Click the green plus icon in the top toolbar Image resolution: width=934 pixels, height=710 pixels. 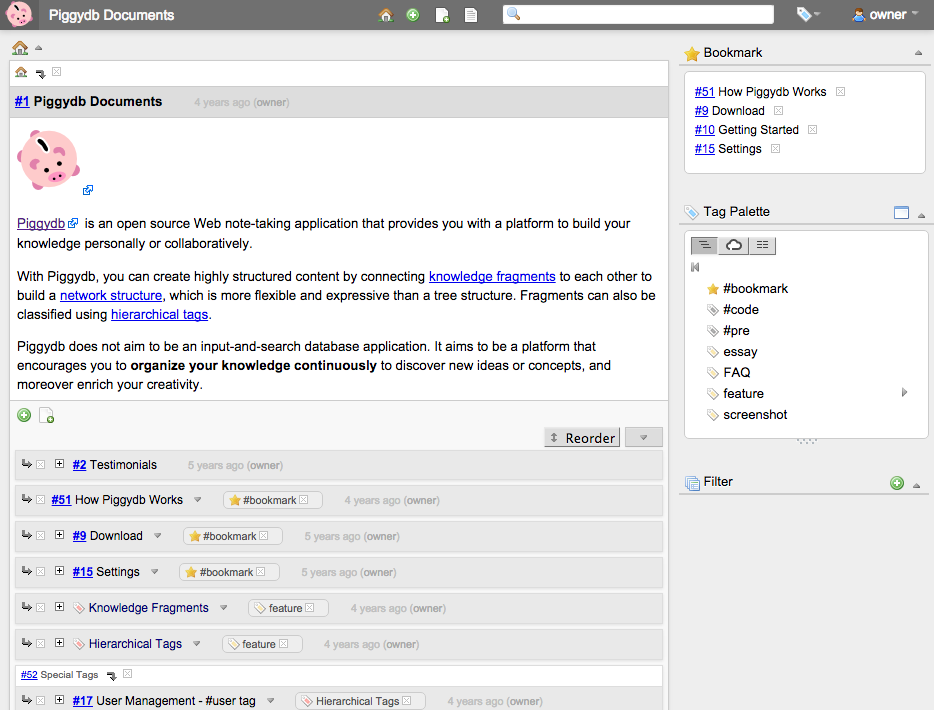[413, 15]
